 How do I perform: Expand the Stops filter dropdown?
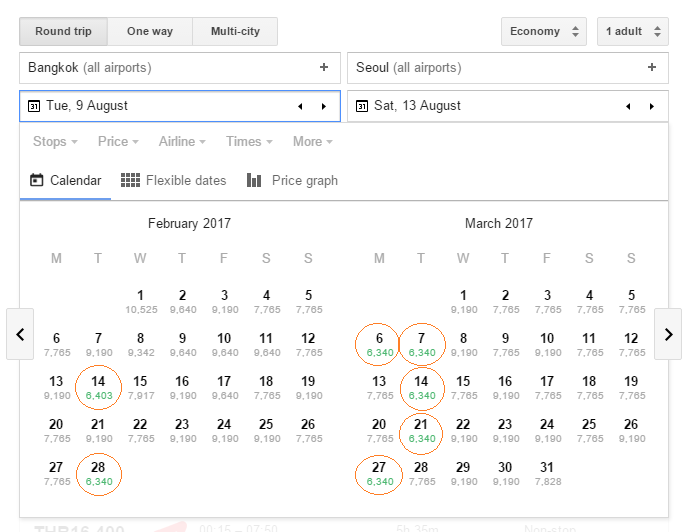[x=56, y=142]
